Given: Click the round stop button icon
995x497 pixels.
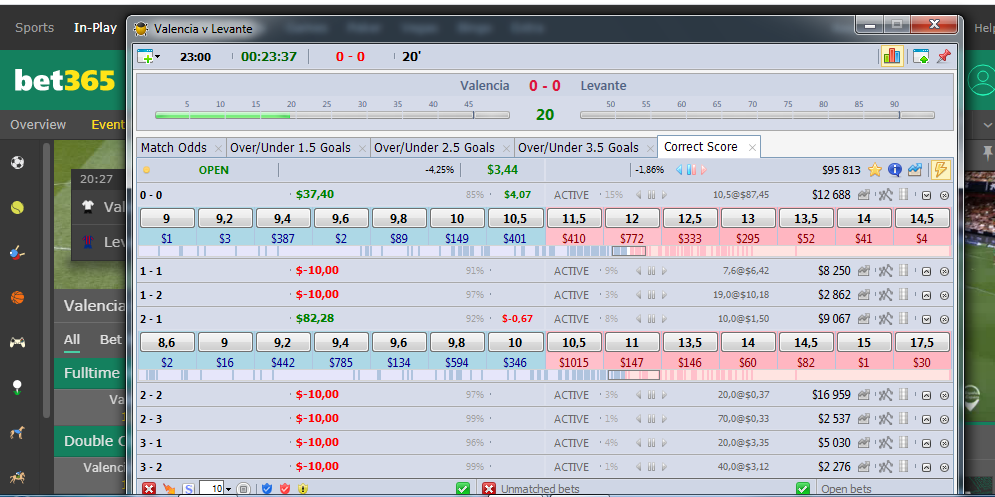Looking at the screenshot, I should point(243,489).
